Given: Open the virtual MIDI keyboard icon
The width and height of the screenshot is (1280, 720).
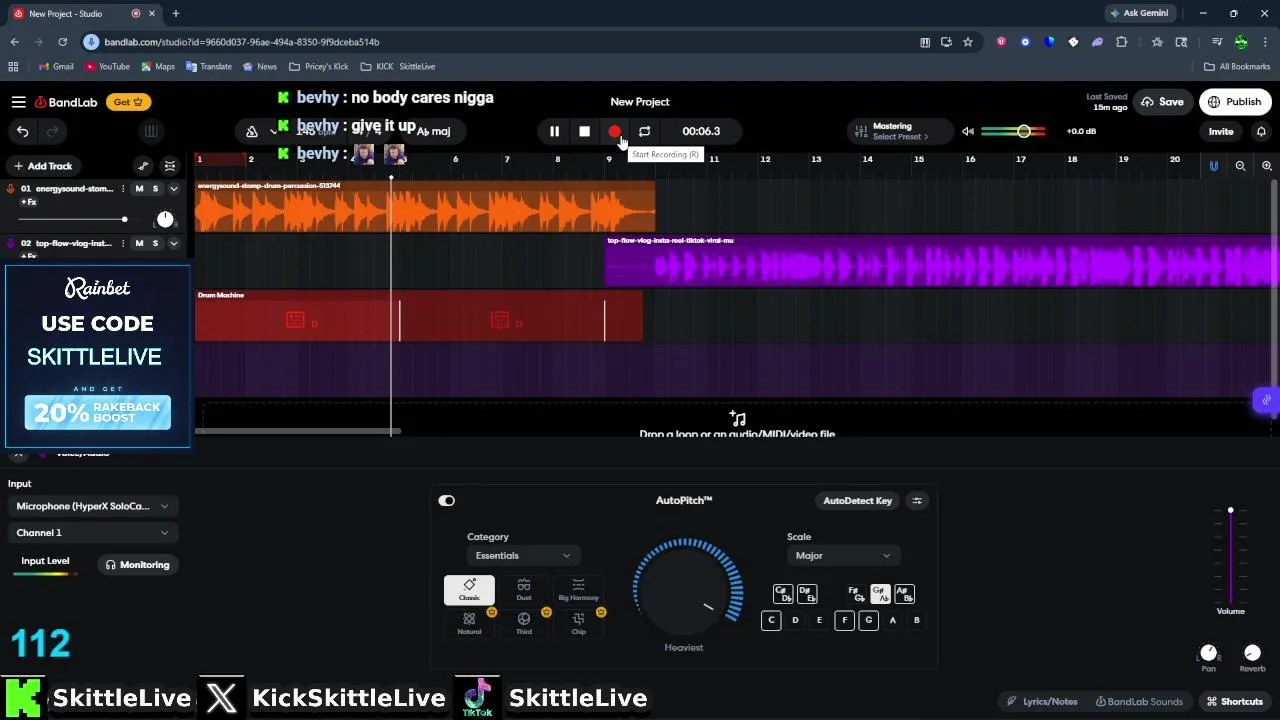Looking at the screenshot, I should [150, 131].
